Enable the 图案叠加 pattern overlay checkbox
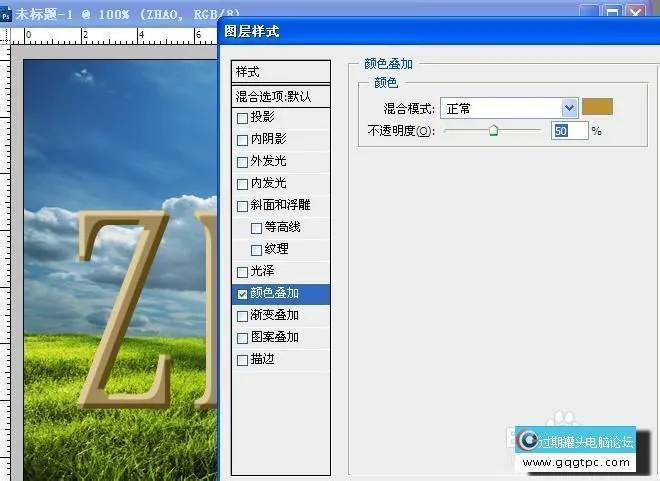The height and width of the screenshot is (481, 660). click(x=242, y=338)
